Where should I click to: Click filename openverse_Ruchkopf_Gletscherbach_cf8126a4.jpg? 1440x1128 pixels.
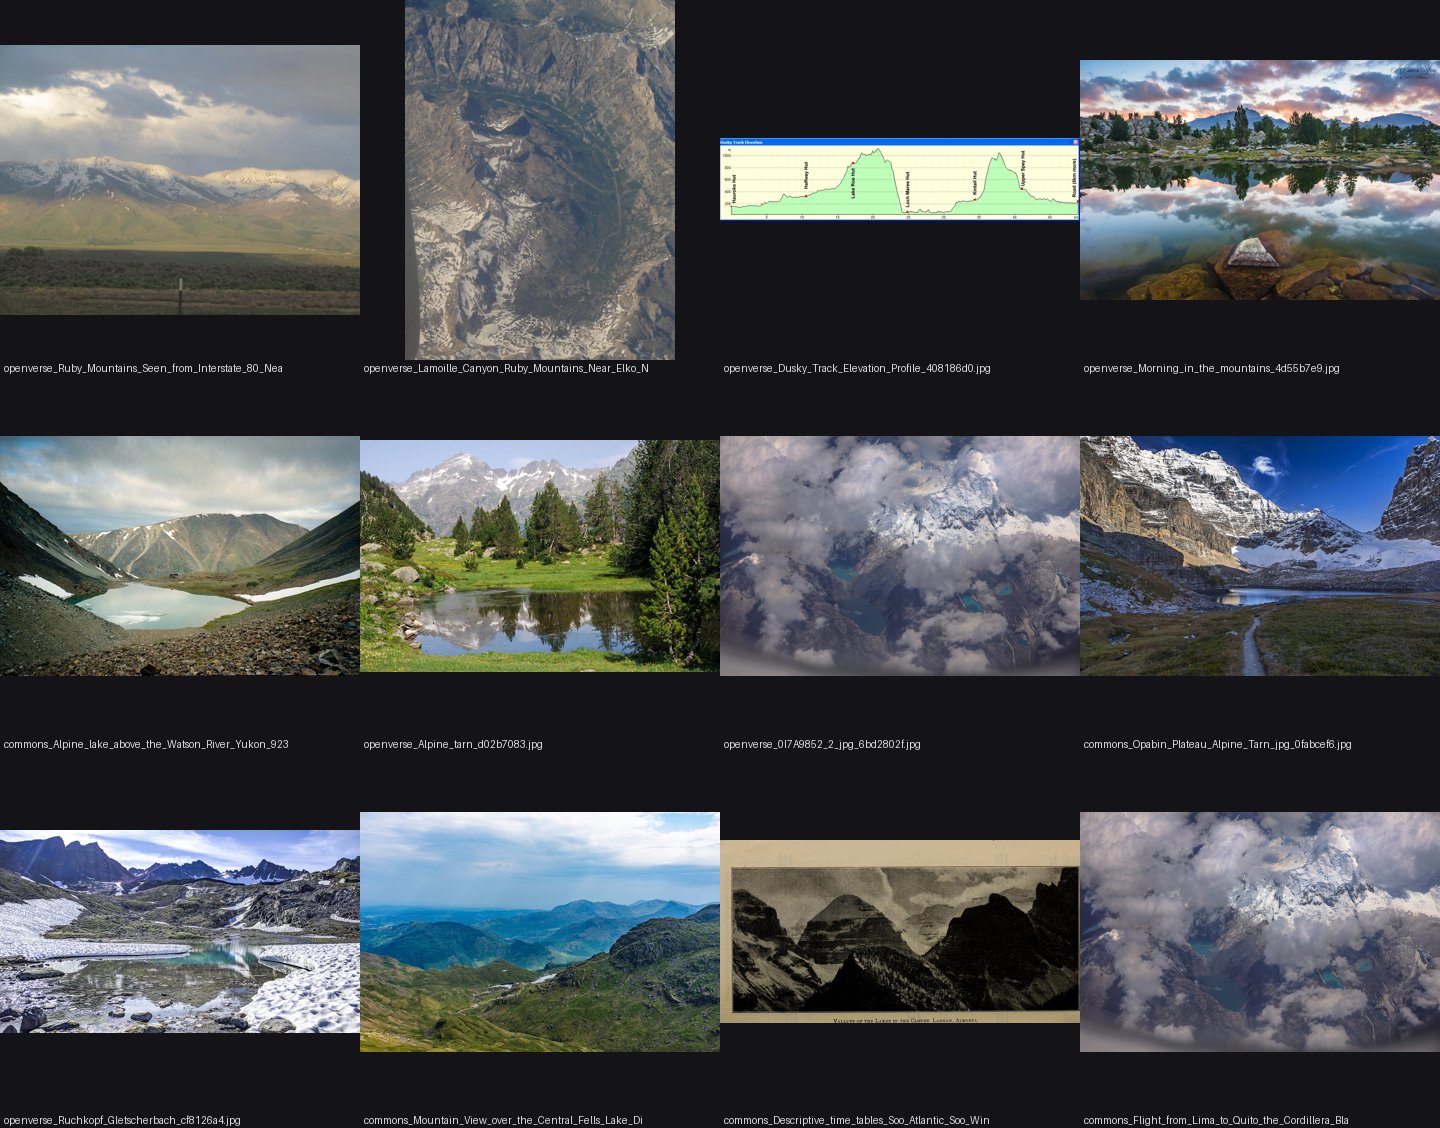[122, 1120]
